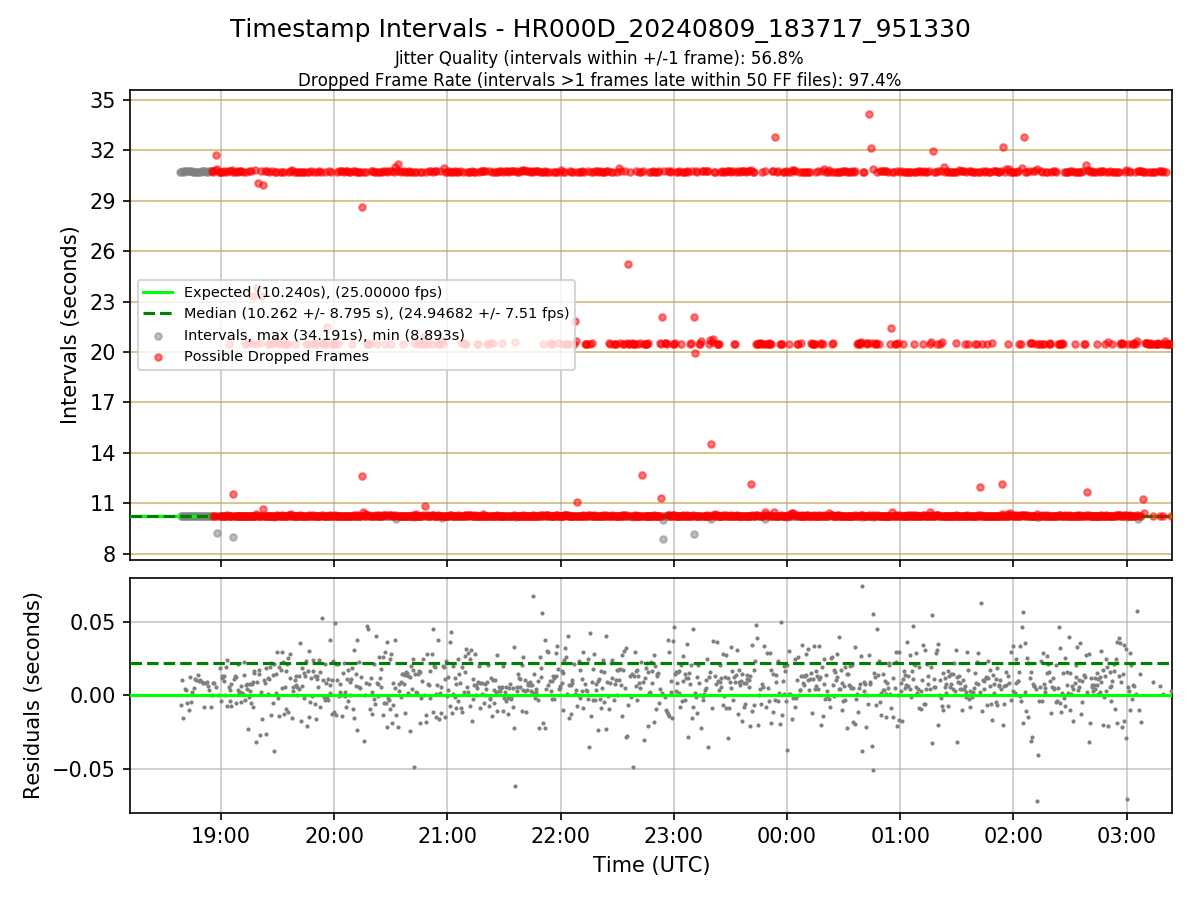The image size is (1200, 900).
Task: Click the solid green Expected line legend swatch
Action: (158, 292)
